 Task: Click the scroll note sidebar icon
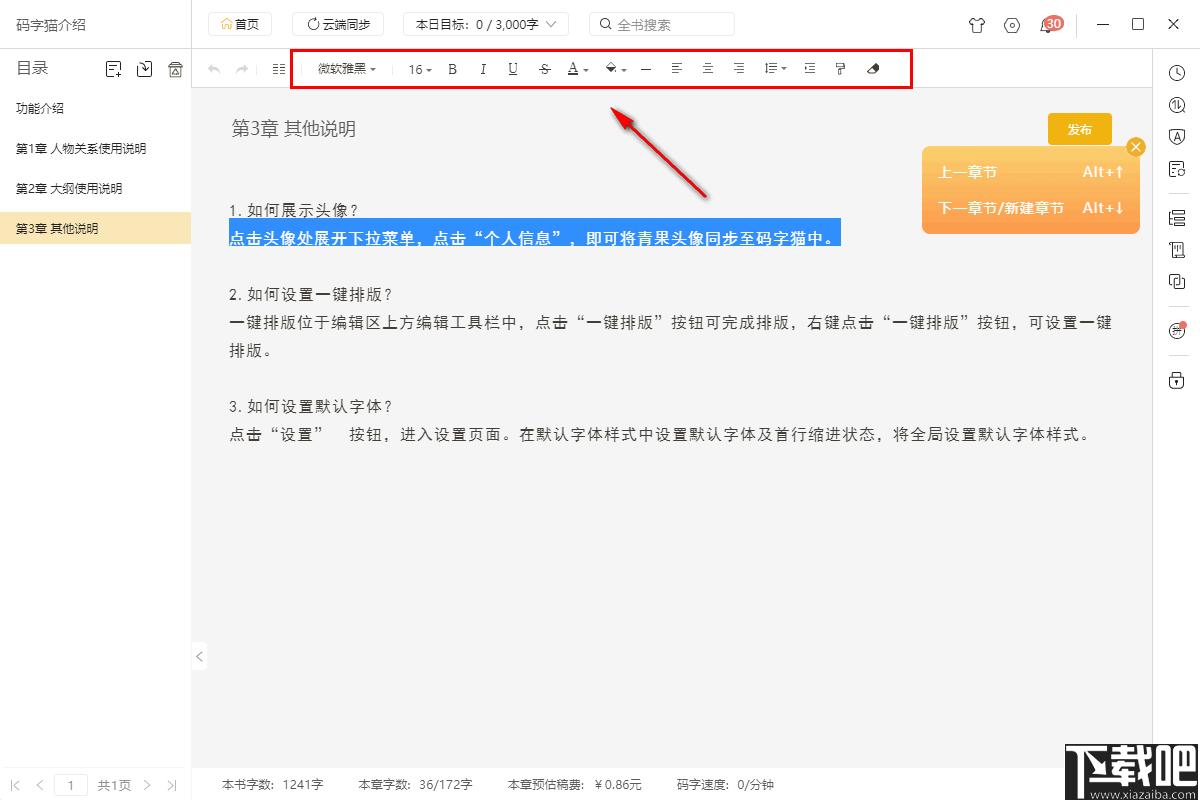[x=1176, y=249]
